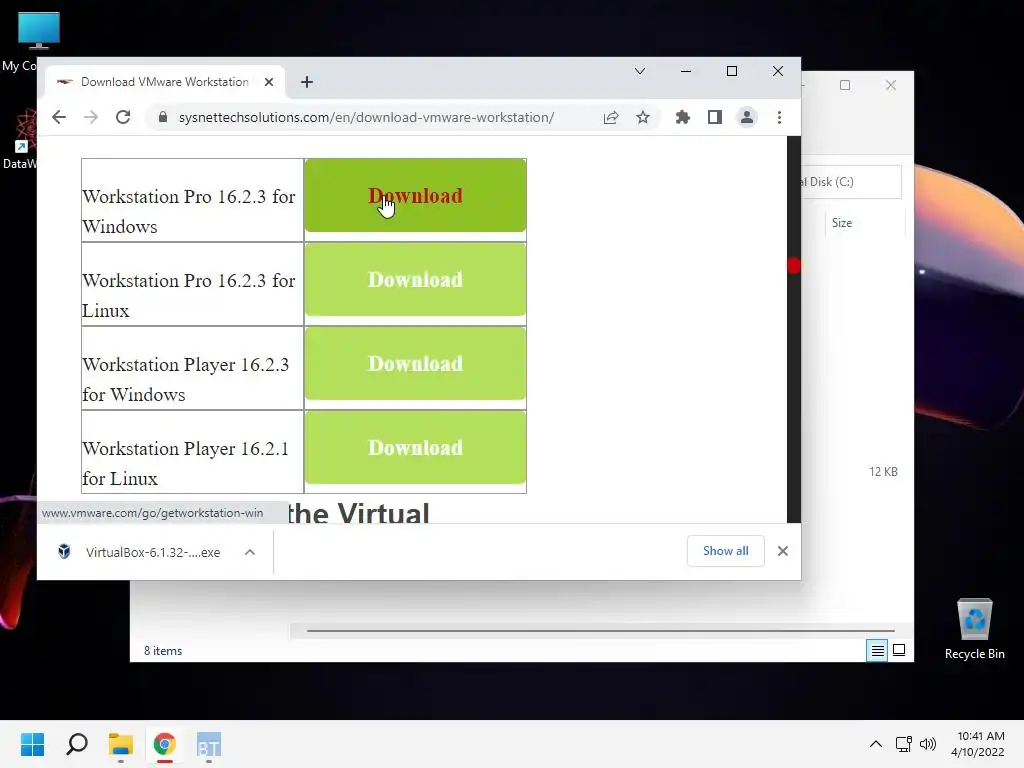Open the Windows Start menu
Screen dimensions: 1024x768
point(32,744)
